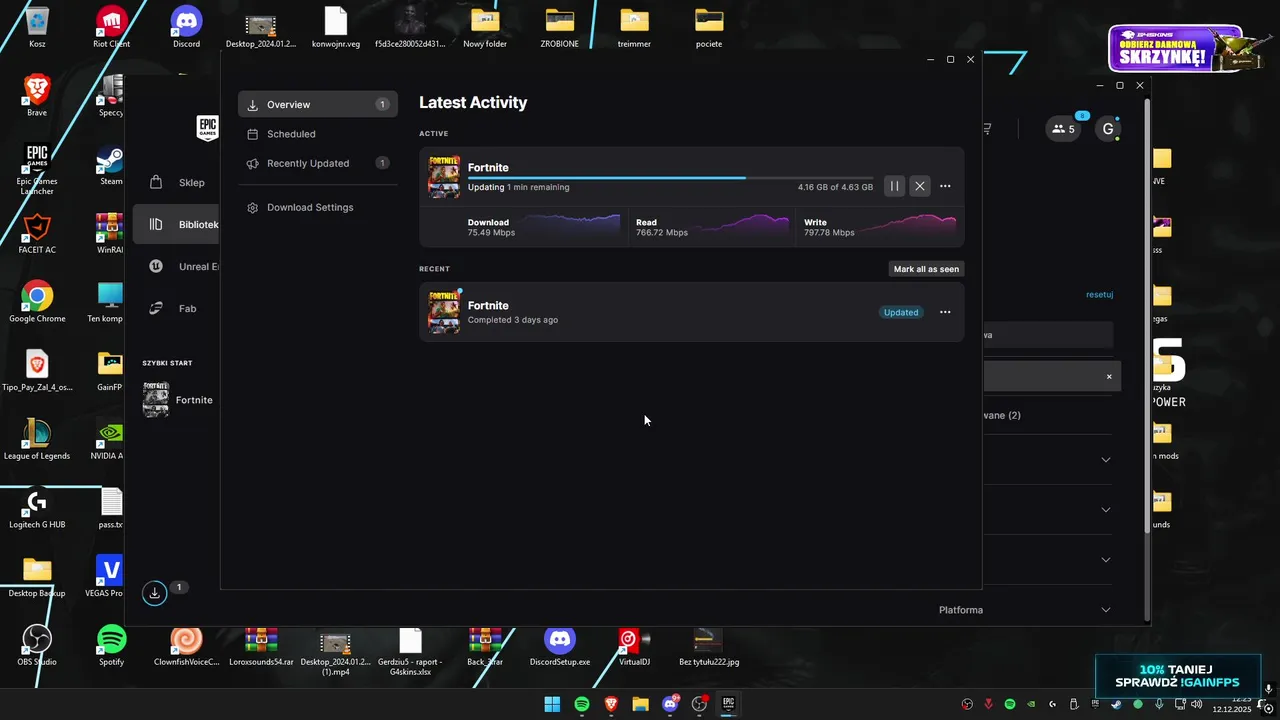Cancel the active Fortnite update
This screenshot has width=1280, height=720.
[920, 186]
